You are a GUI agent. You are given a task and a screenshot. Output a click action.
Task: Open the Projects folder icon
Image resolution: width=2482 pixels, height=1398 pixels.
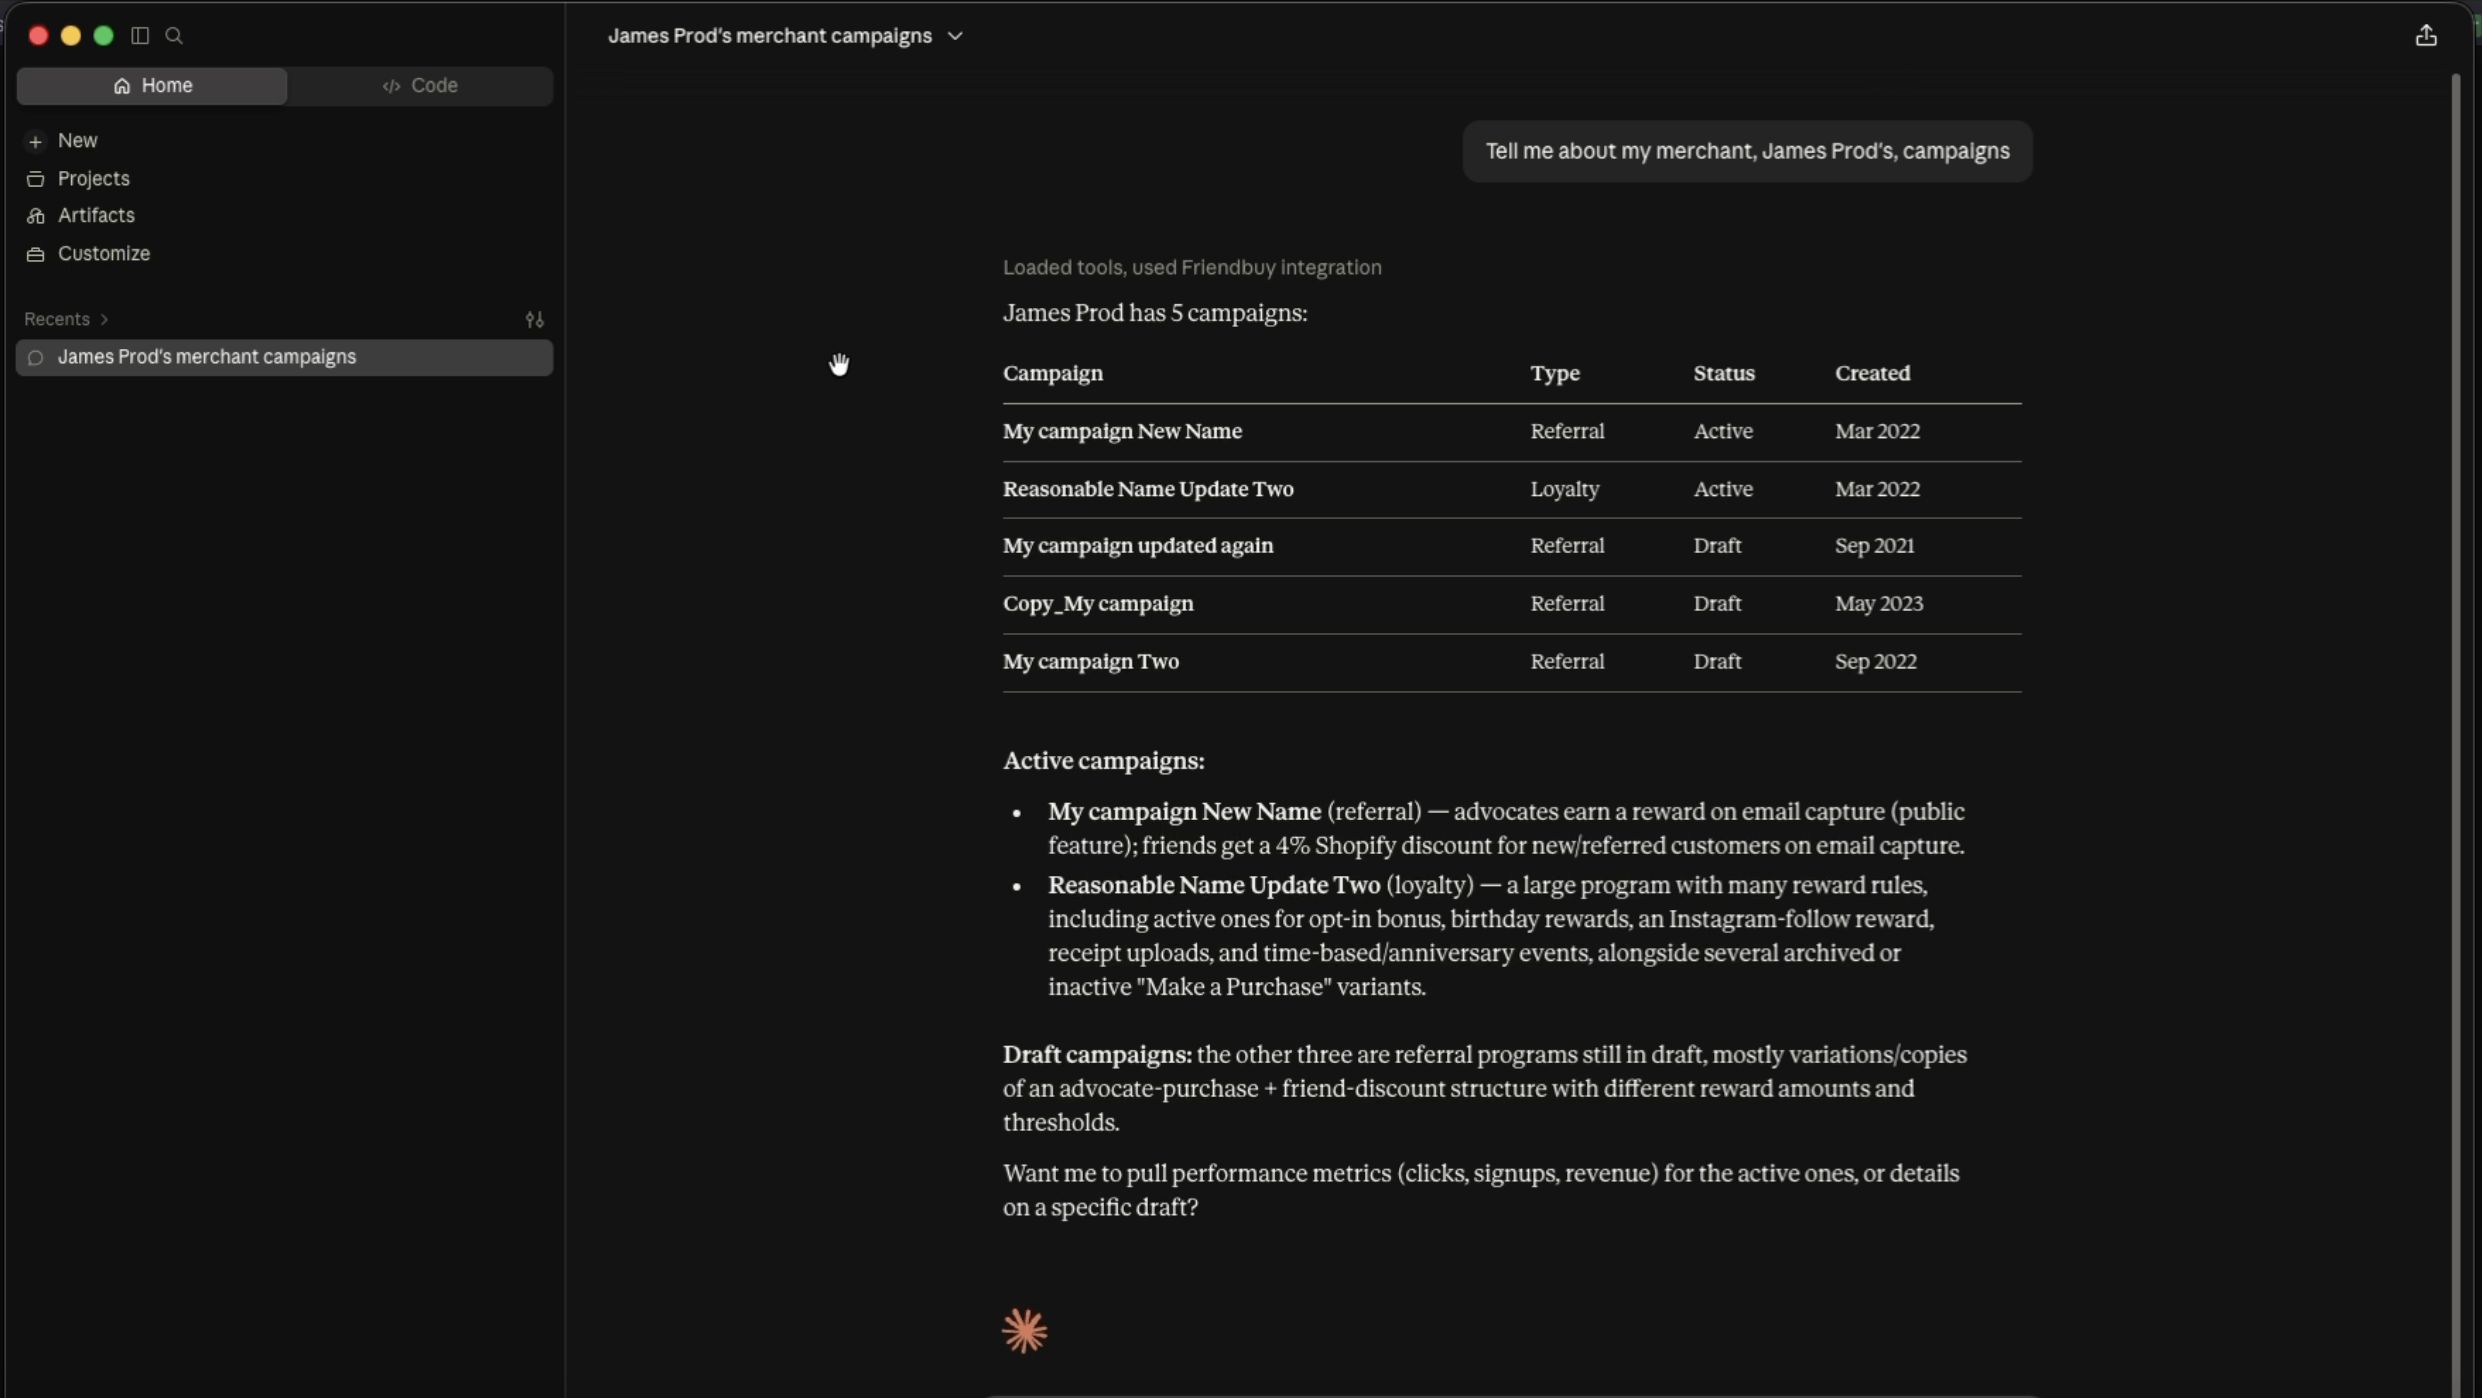(x=36, y=179)
